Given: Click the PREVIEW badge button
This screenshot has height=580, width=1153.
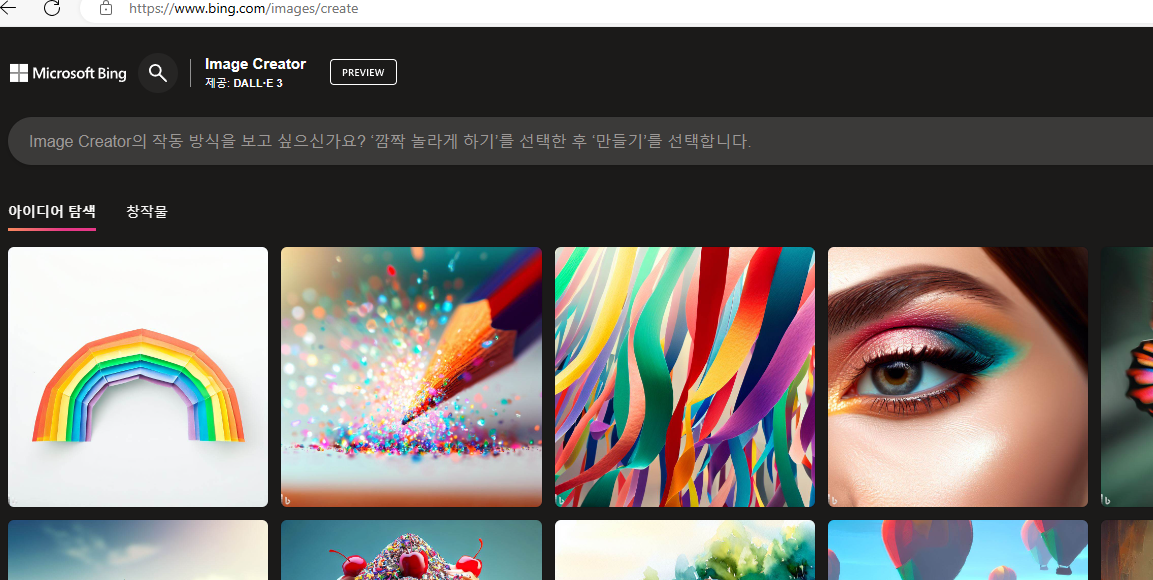Looking at the screenshot, I should [x=363, y=72].
